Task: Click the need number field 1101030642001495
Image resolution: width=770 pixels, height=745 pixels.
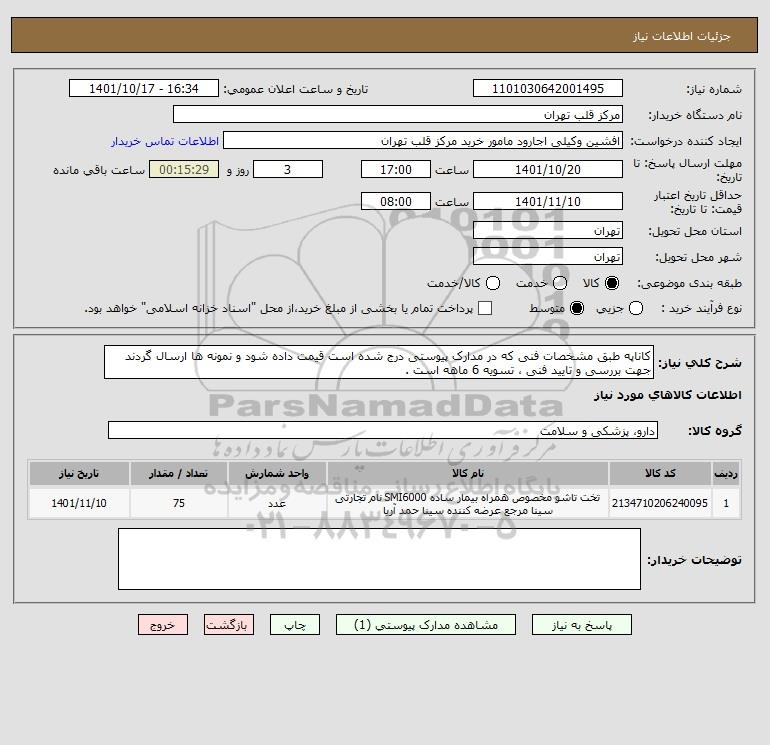Action: tap(548, 88)
